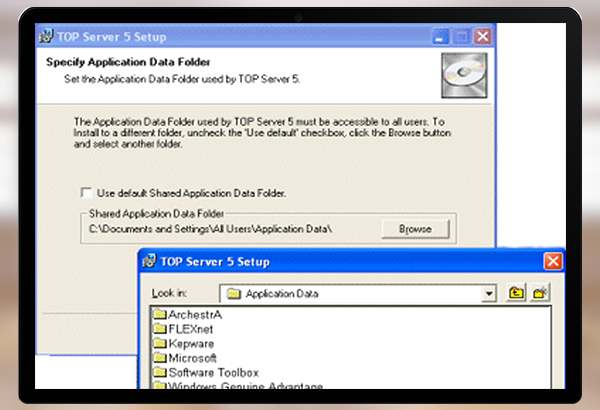
Task: Expand the Look in dropdown arrow
Action: click(x=488, y=293)
